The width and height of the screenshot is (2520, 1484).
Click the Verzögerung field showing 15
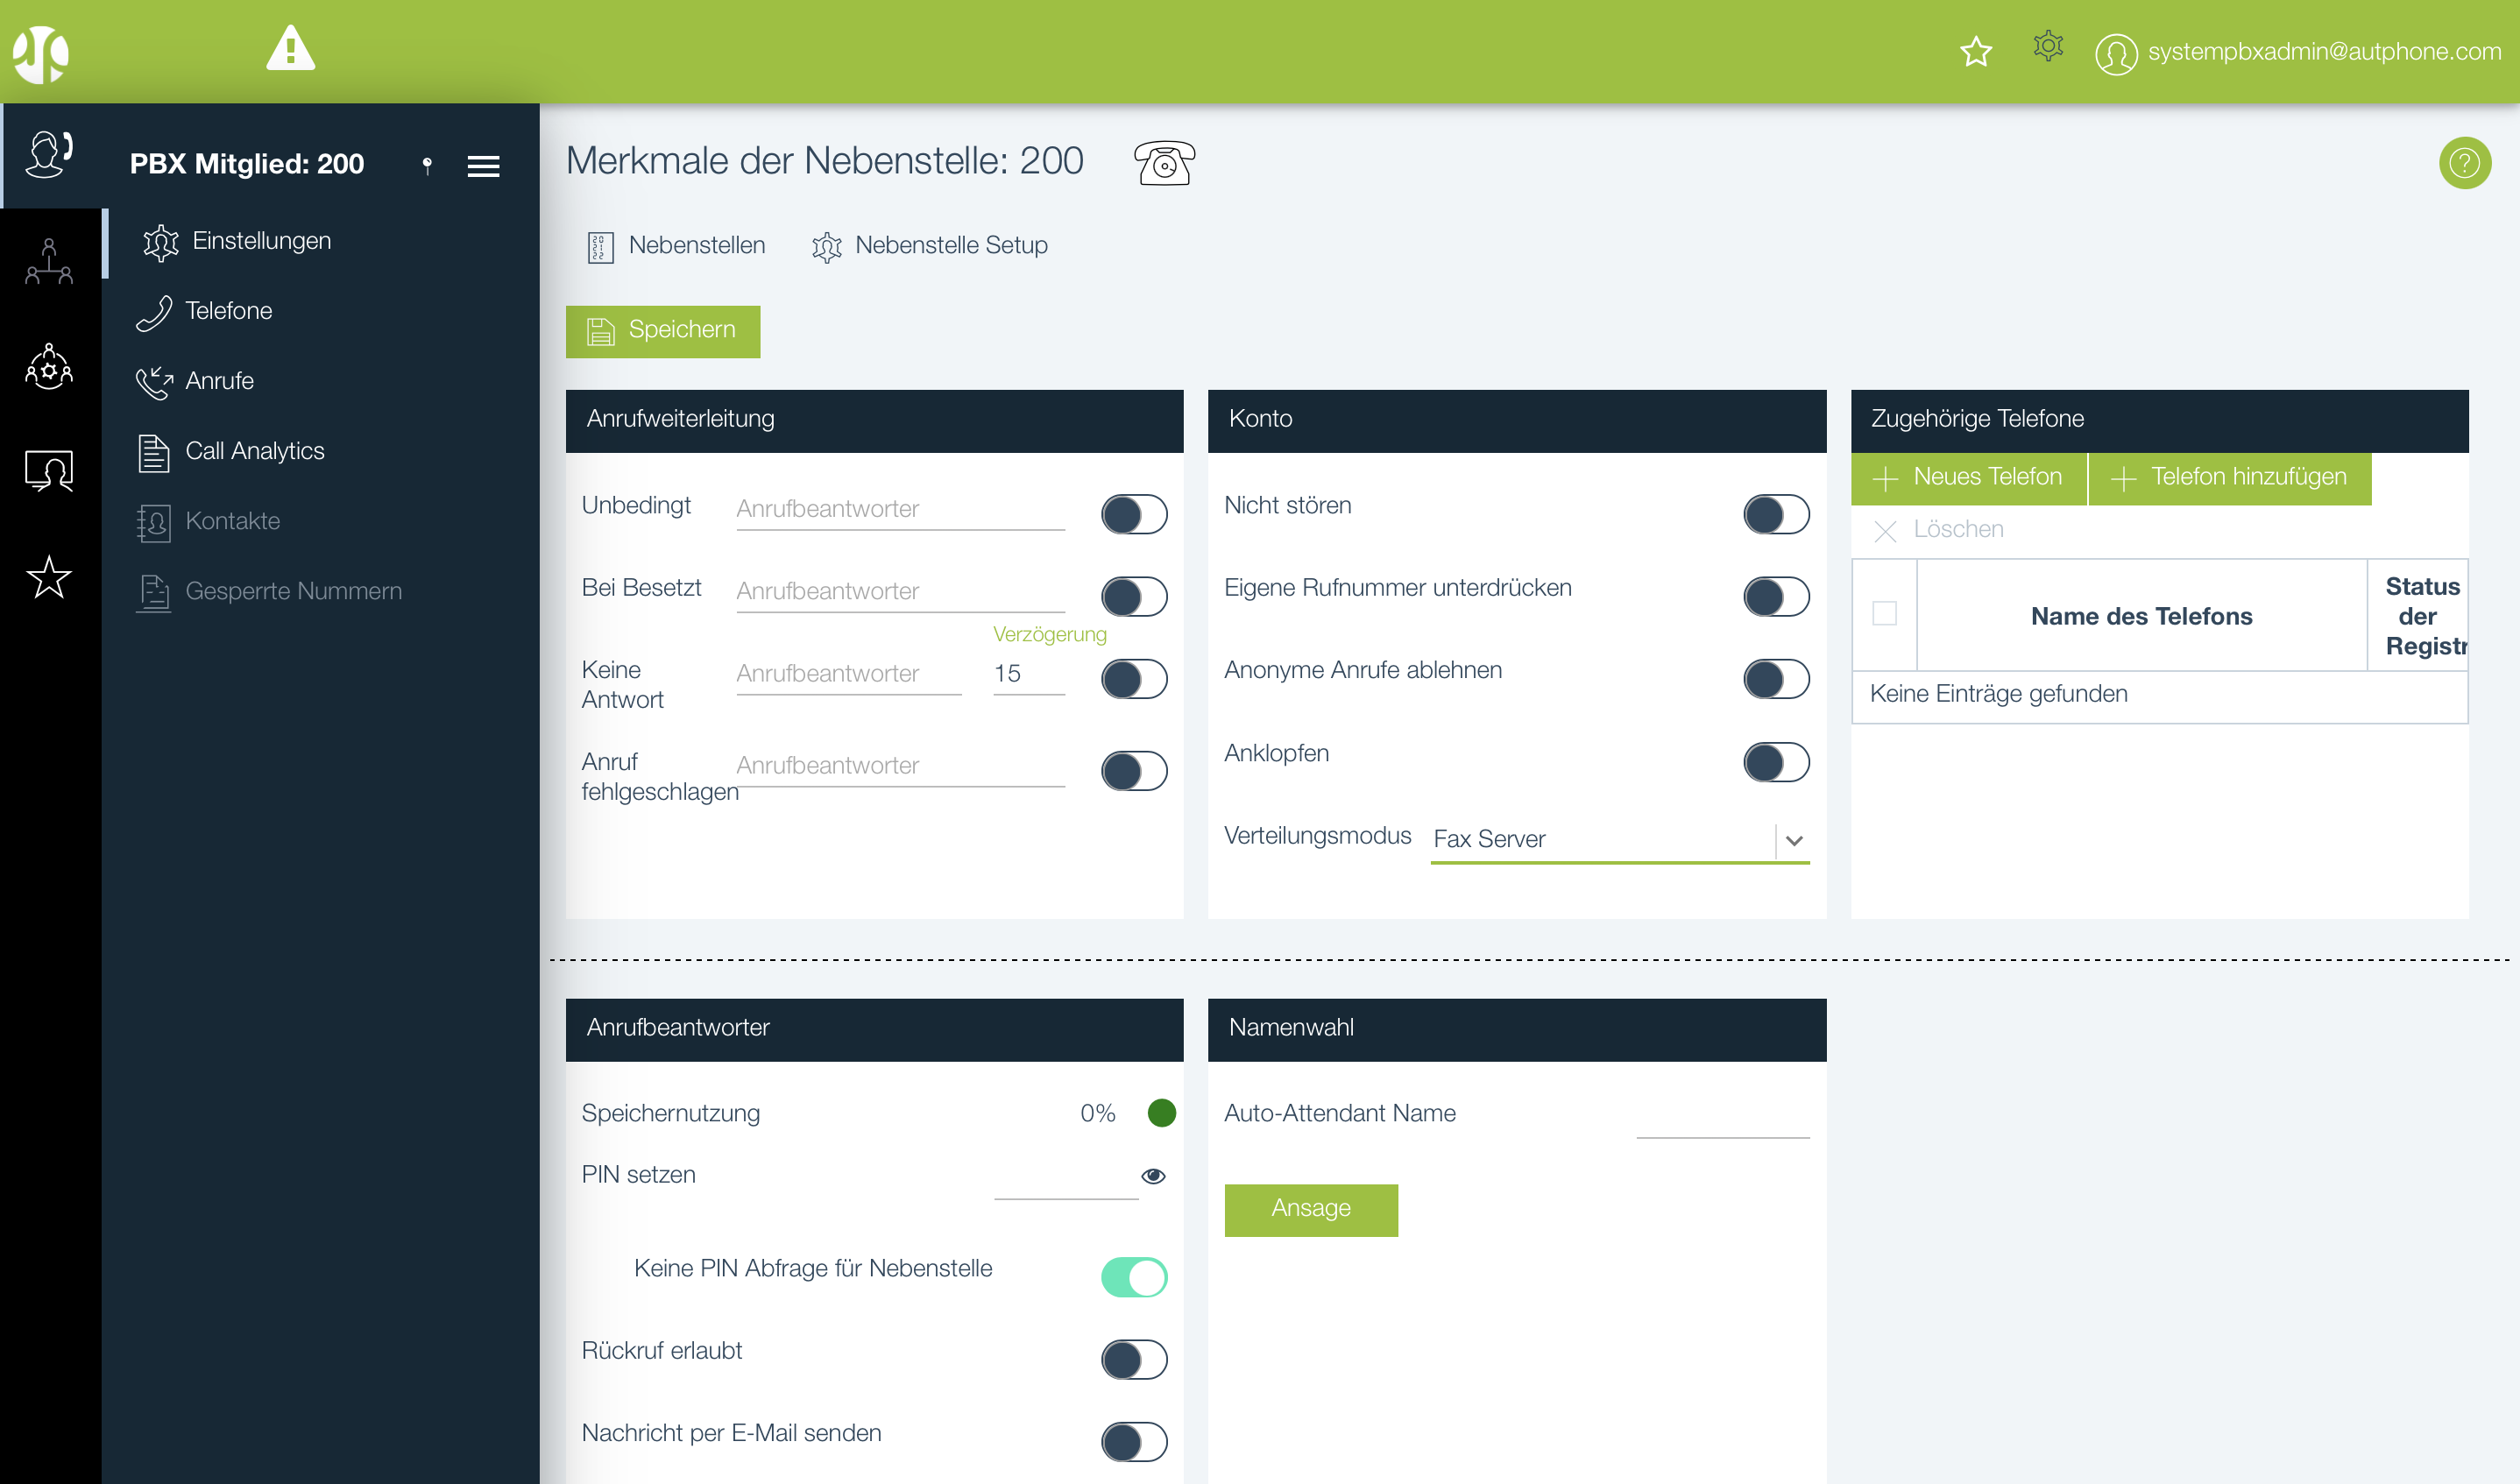(x=1027, y=674)
